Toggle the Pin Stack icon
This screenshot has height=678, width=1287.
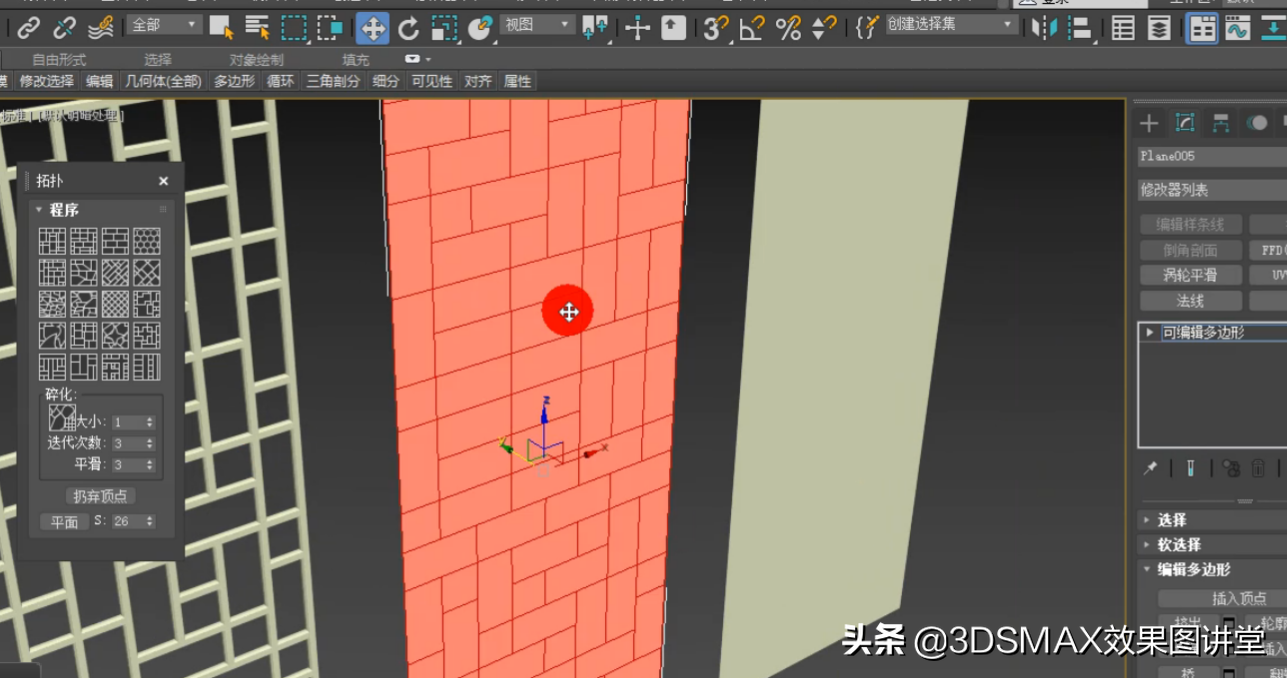point(1151,468)
